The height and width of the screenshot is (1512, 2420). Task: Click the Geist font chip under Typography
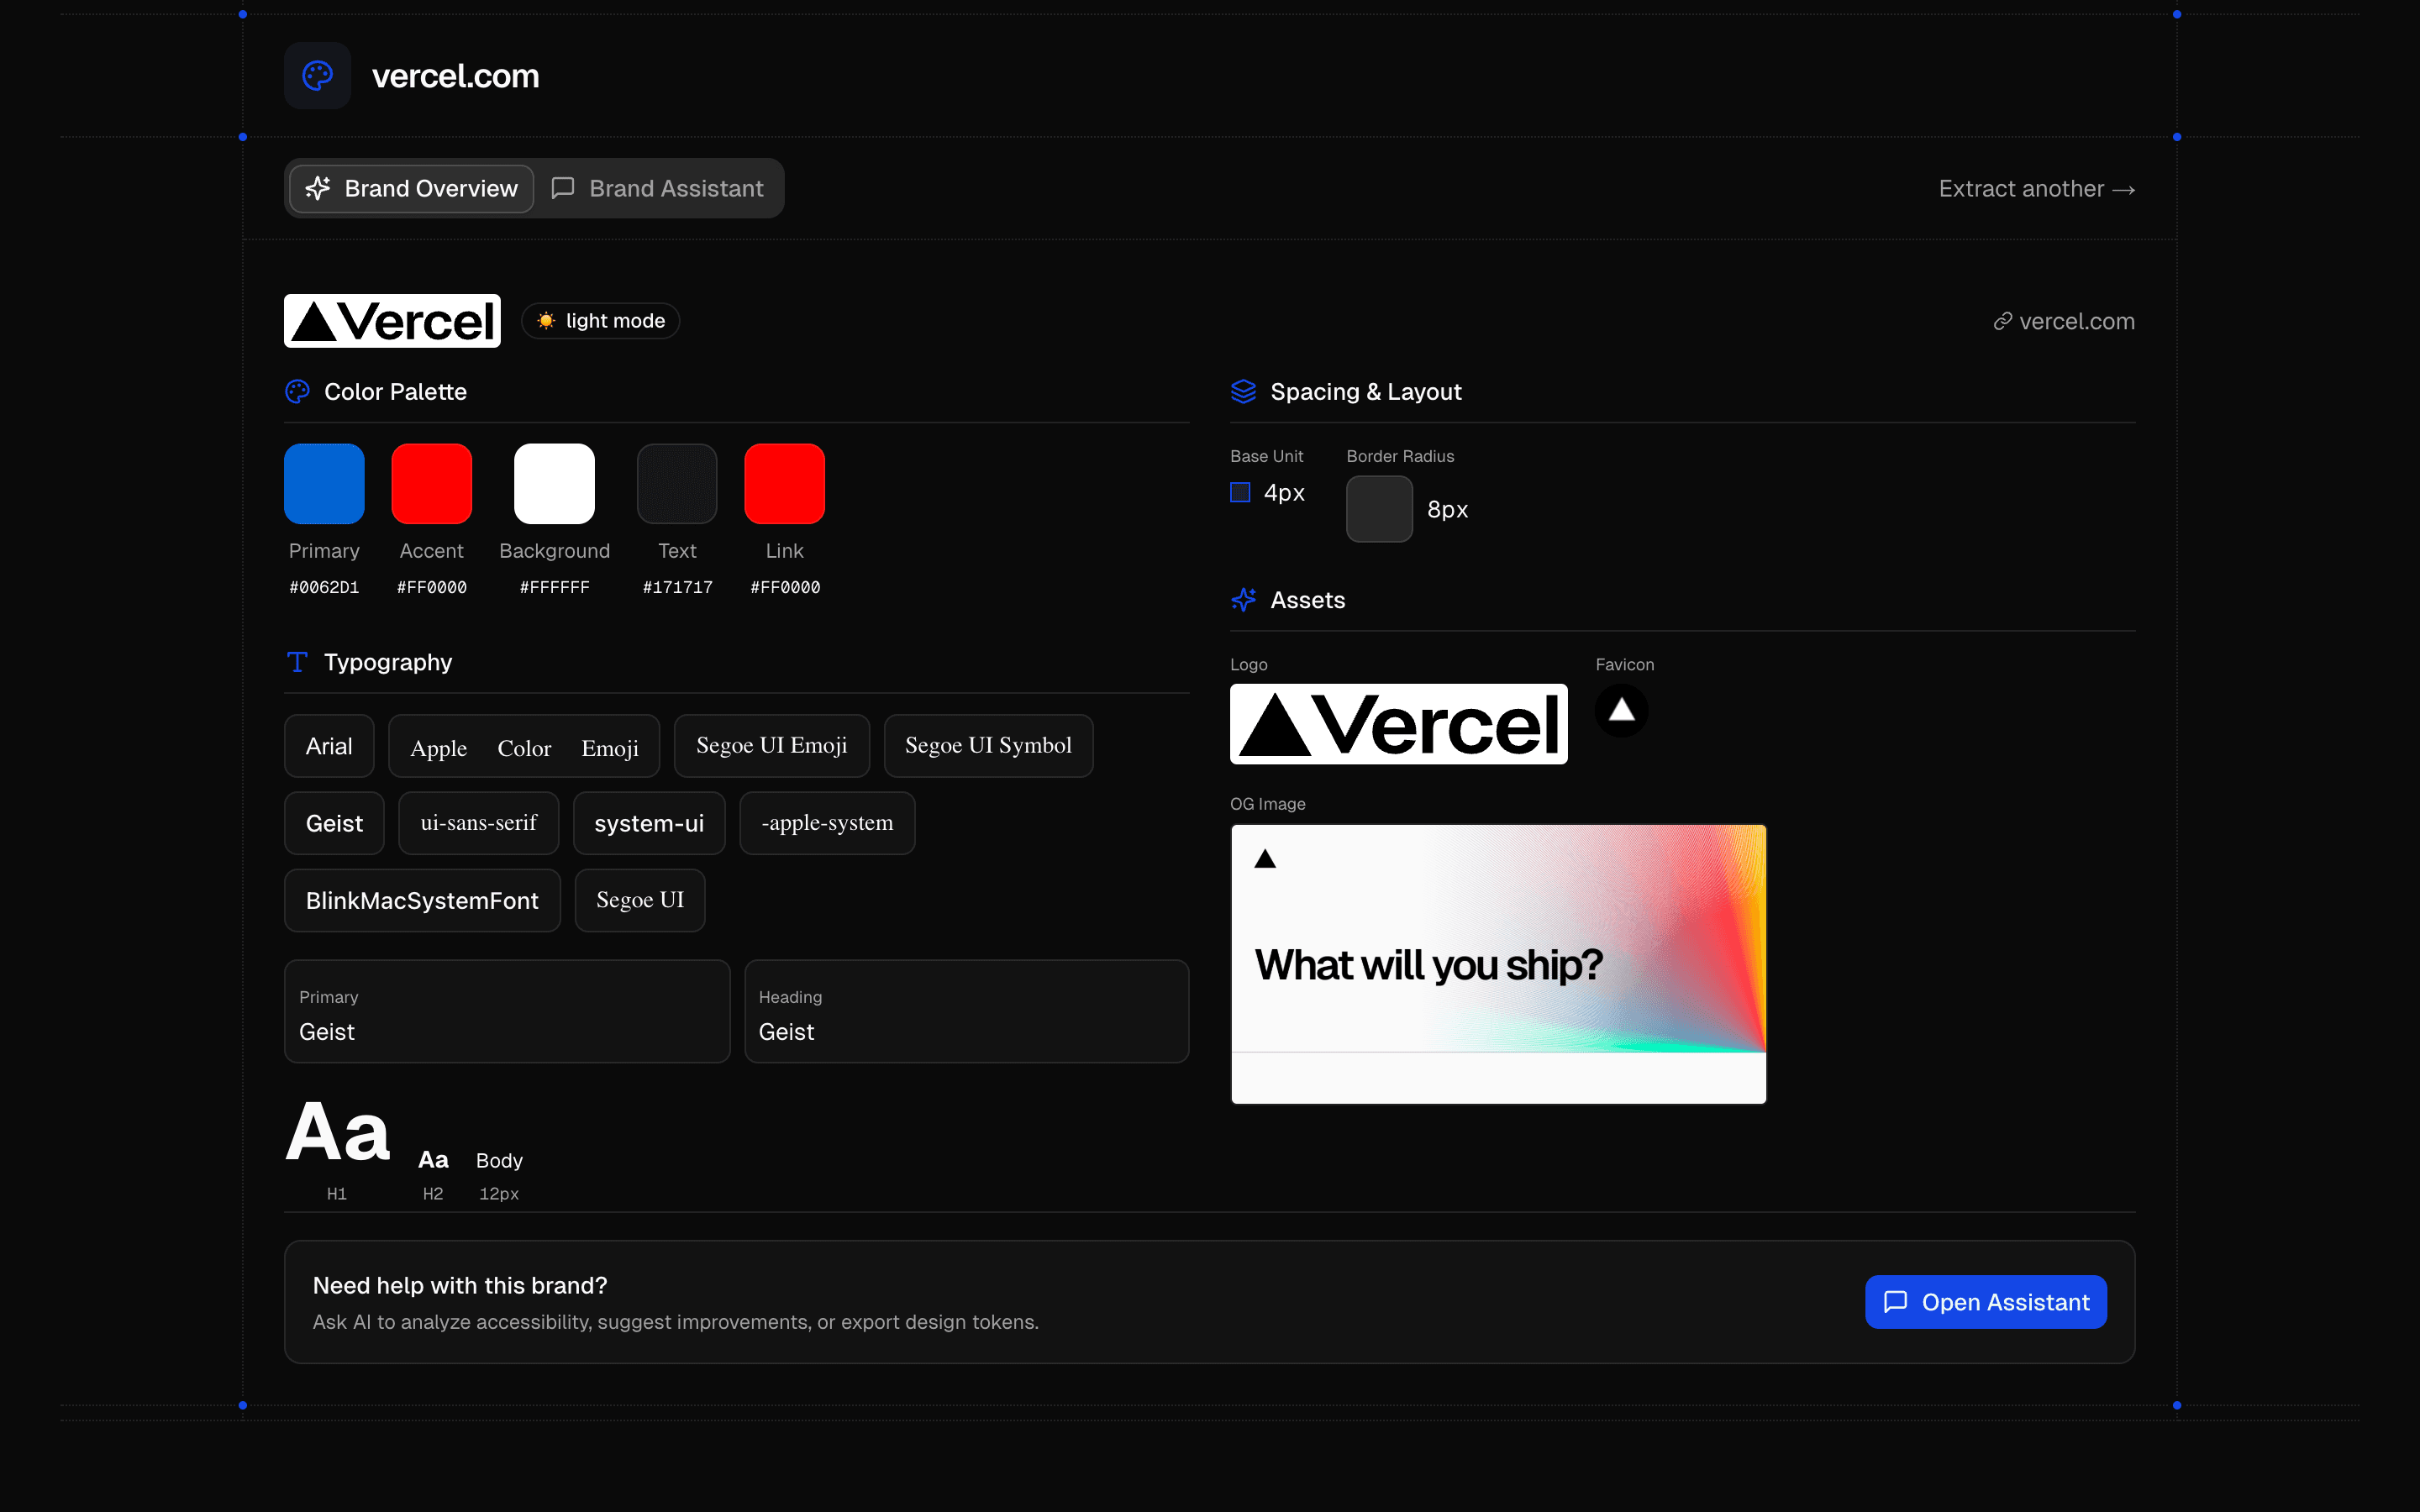(x=333, y=823)
